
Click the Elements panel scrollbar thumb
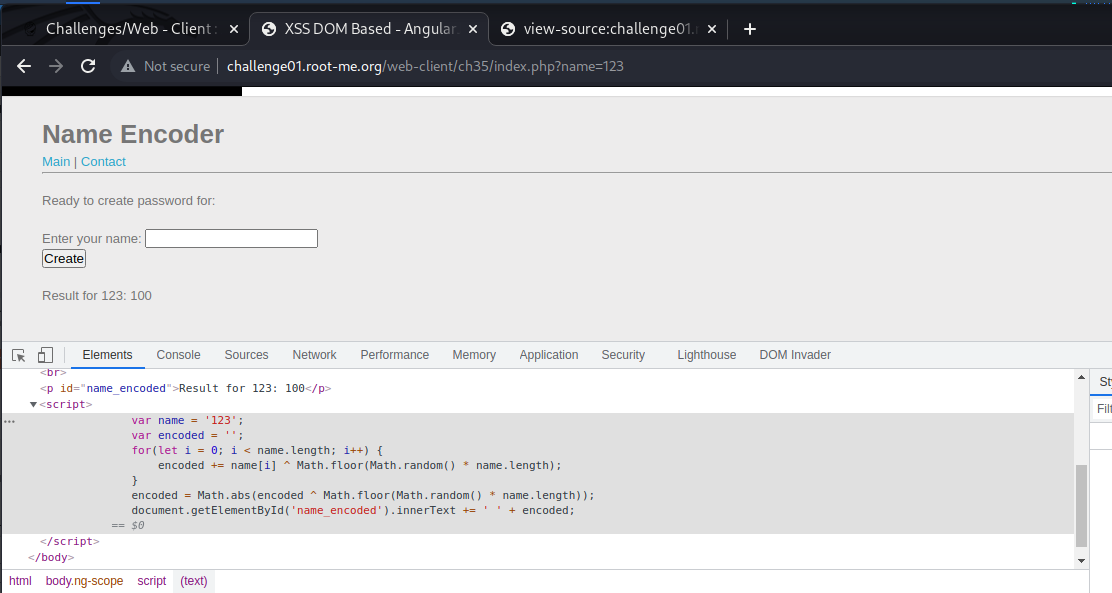1082,506
